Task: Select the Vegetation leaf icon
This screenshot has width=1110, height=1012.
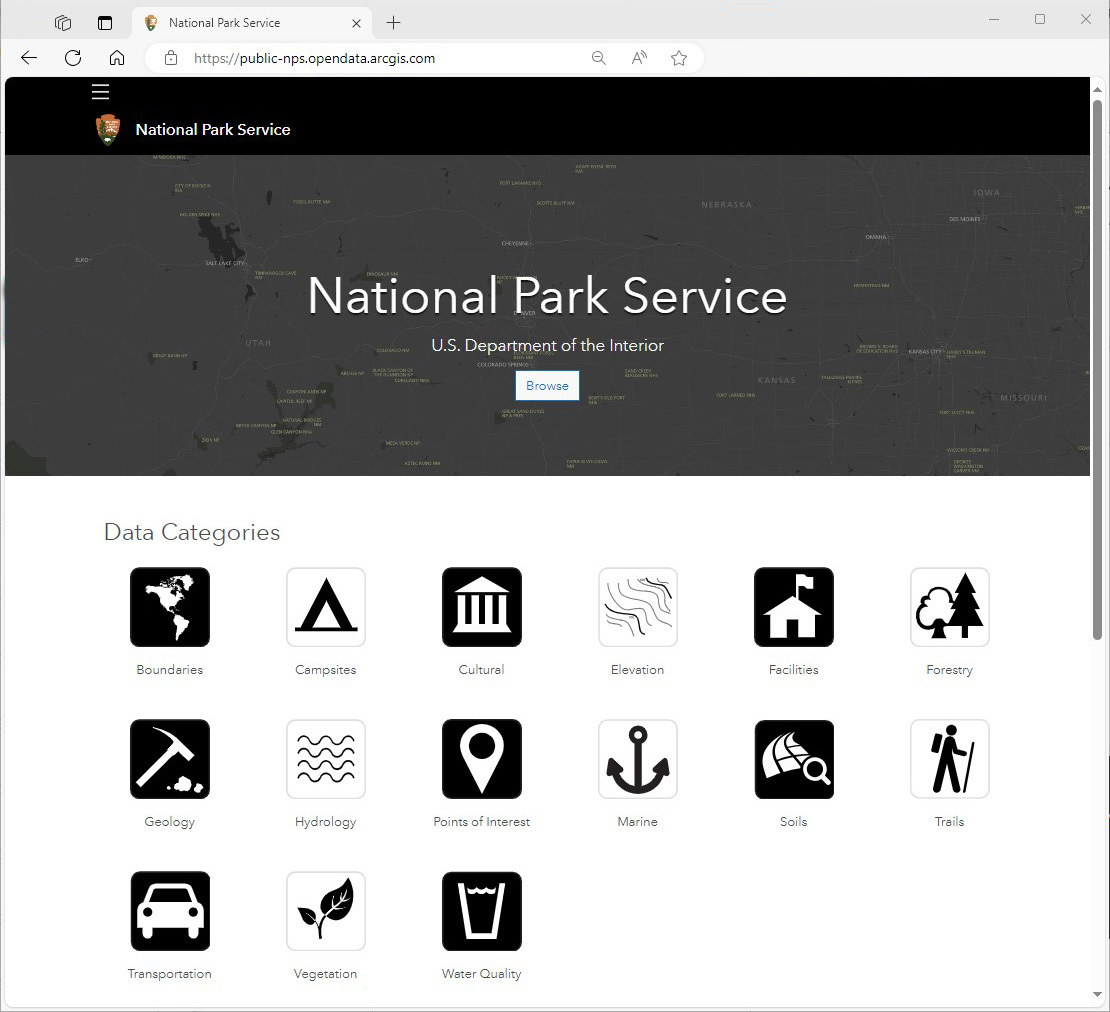Action: pos(325,911)
